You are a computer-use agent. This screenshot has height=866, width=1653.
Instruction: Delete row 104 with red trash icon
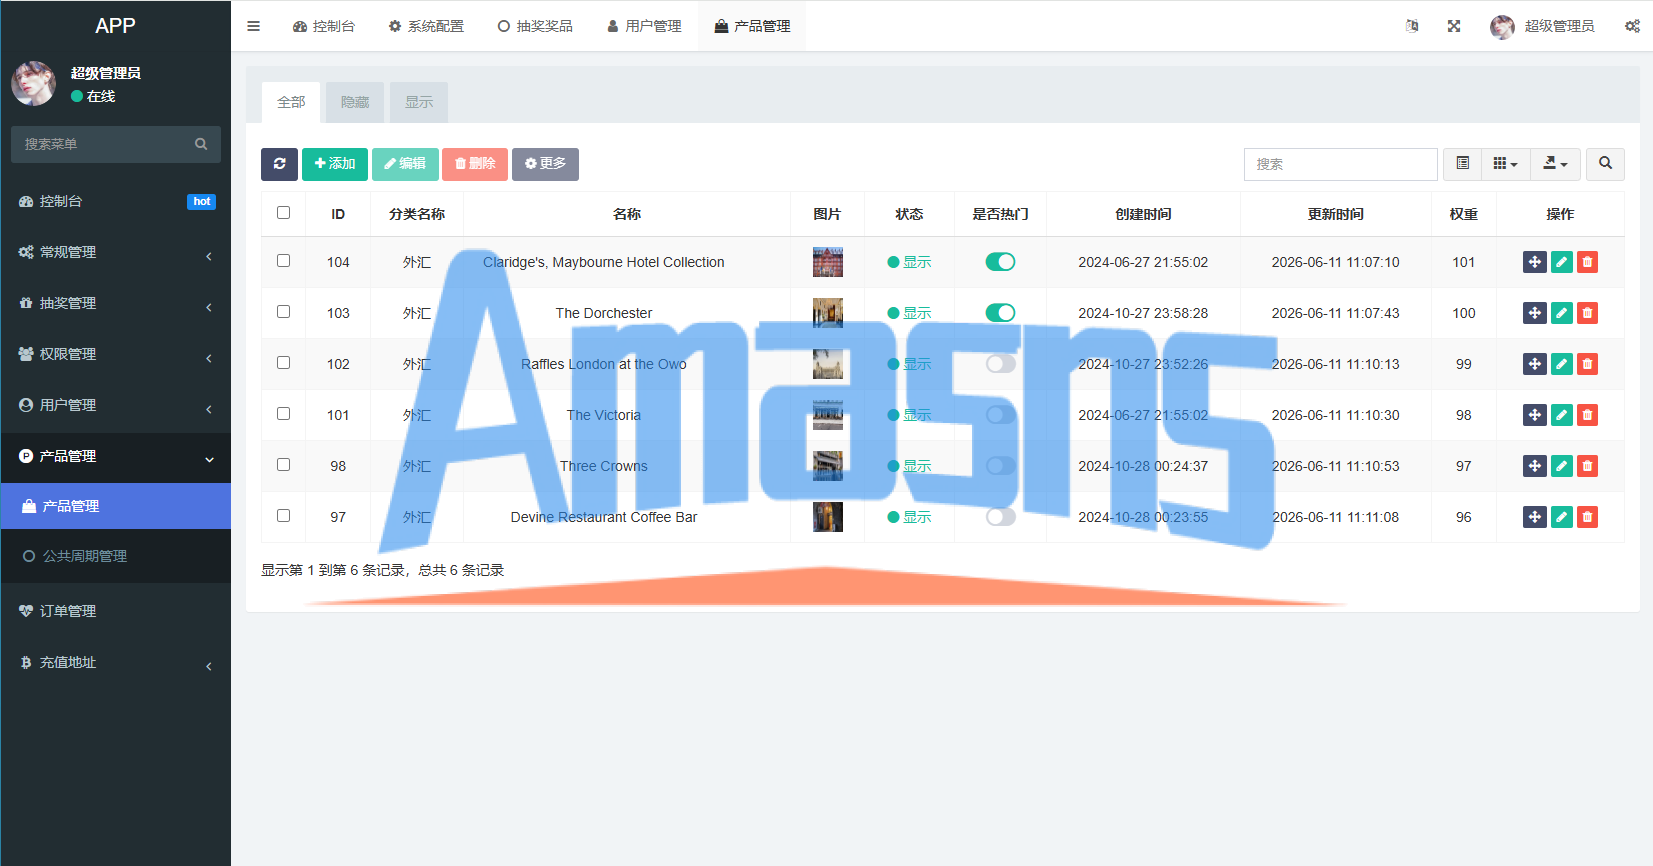click(1587, 262)
